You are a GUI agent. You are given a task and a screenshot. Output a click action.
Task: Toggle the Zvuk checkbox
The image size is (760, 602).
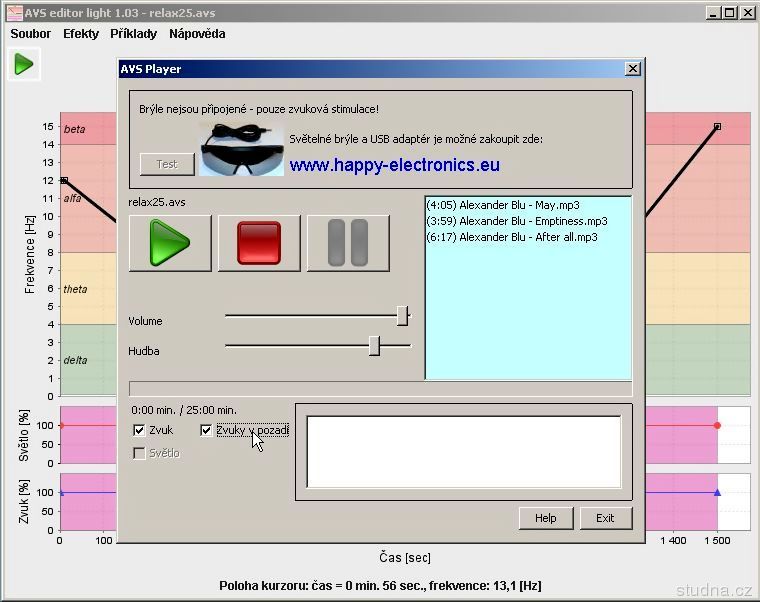pos(139,430)
